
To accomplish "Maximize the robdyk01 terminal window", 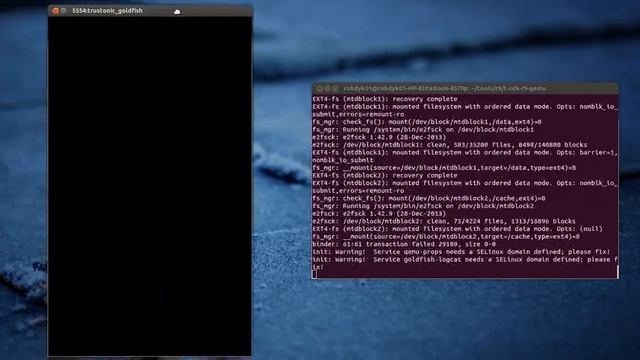I will pos(335,88).
